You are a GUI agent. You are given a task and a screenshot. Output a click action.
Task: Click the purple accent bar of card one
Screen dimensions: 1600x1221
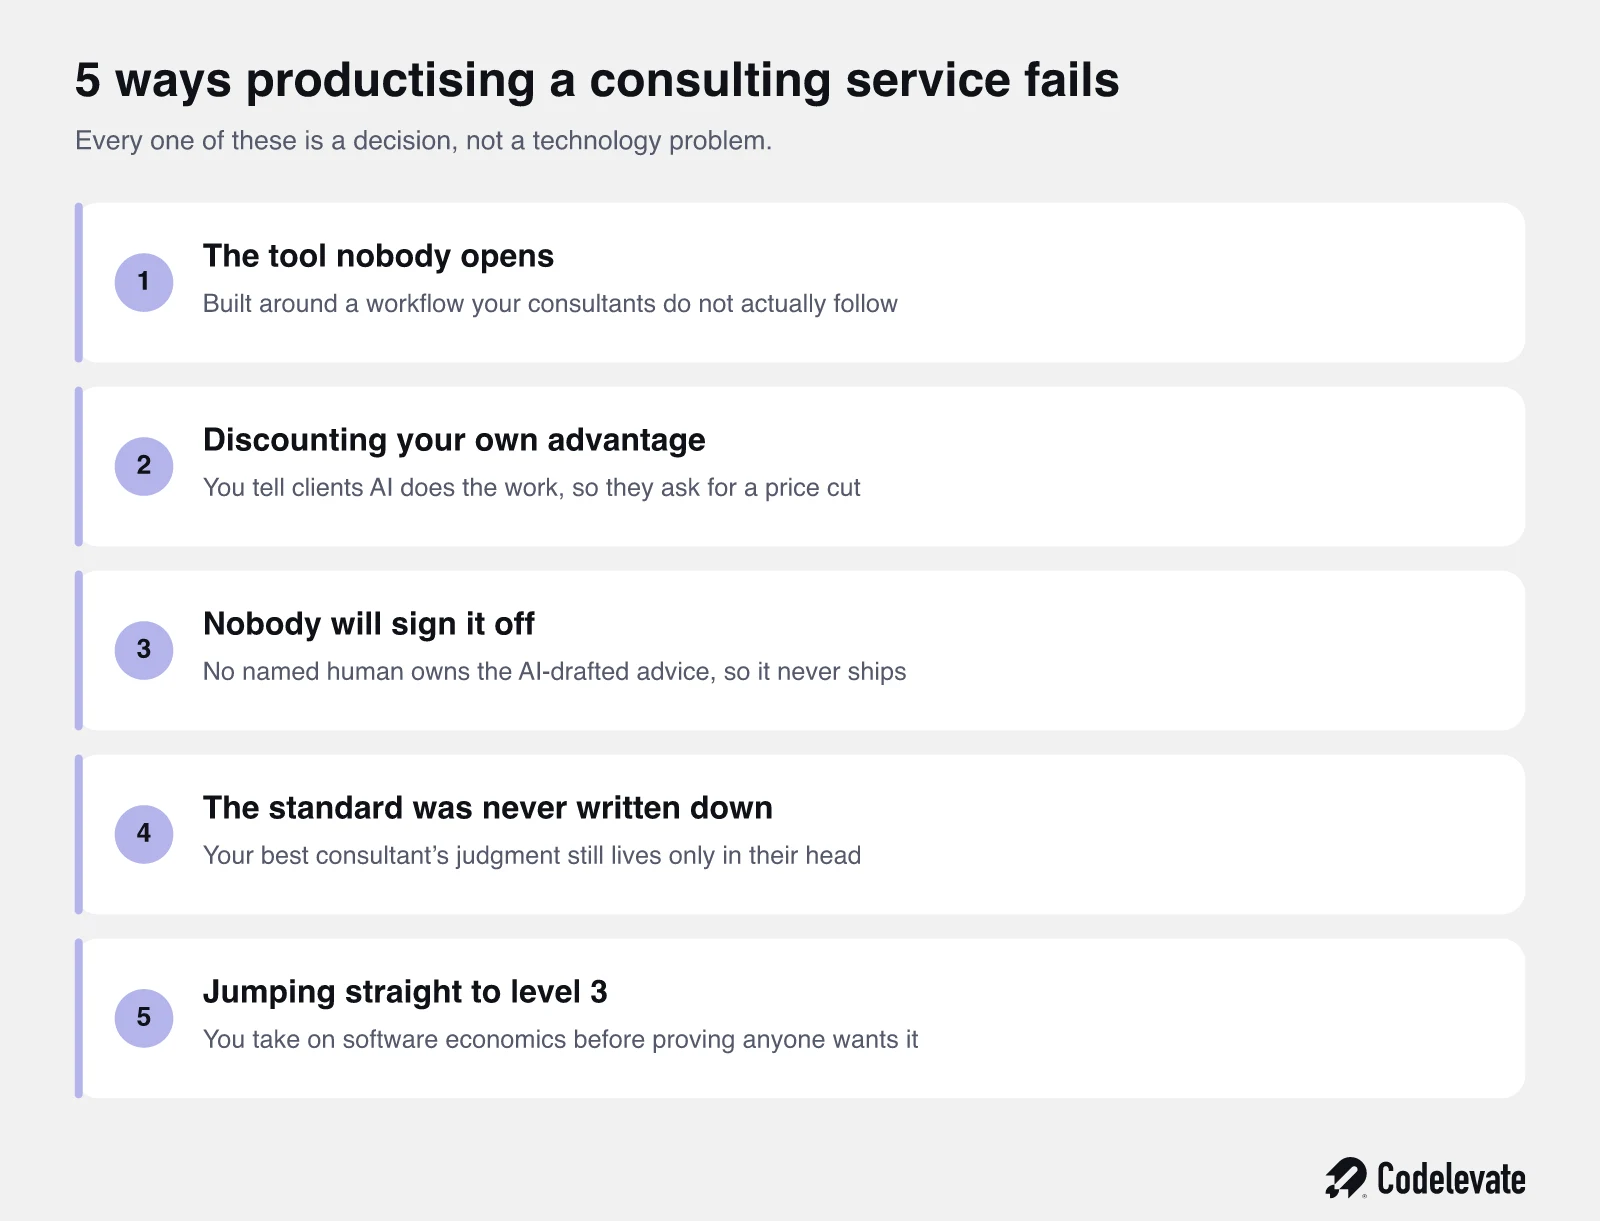click(x=79, y=283)
